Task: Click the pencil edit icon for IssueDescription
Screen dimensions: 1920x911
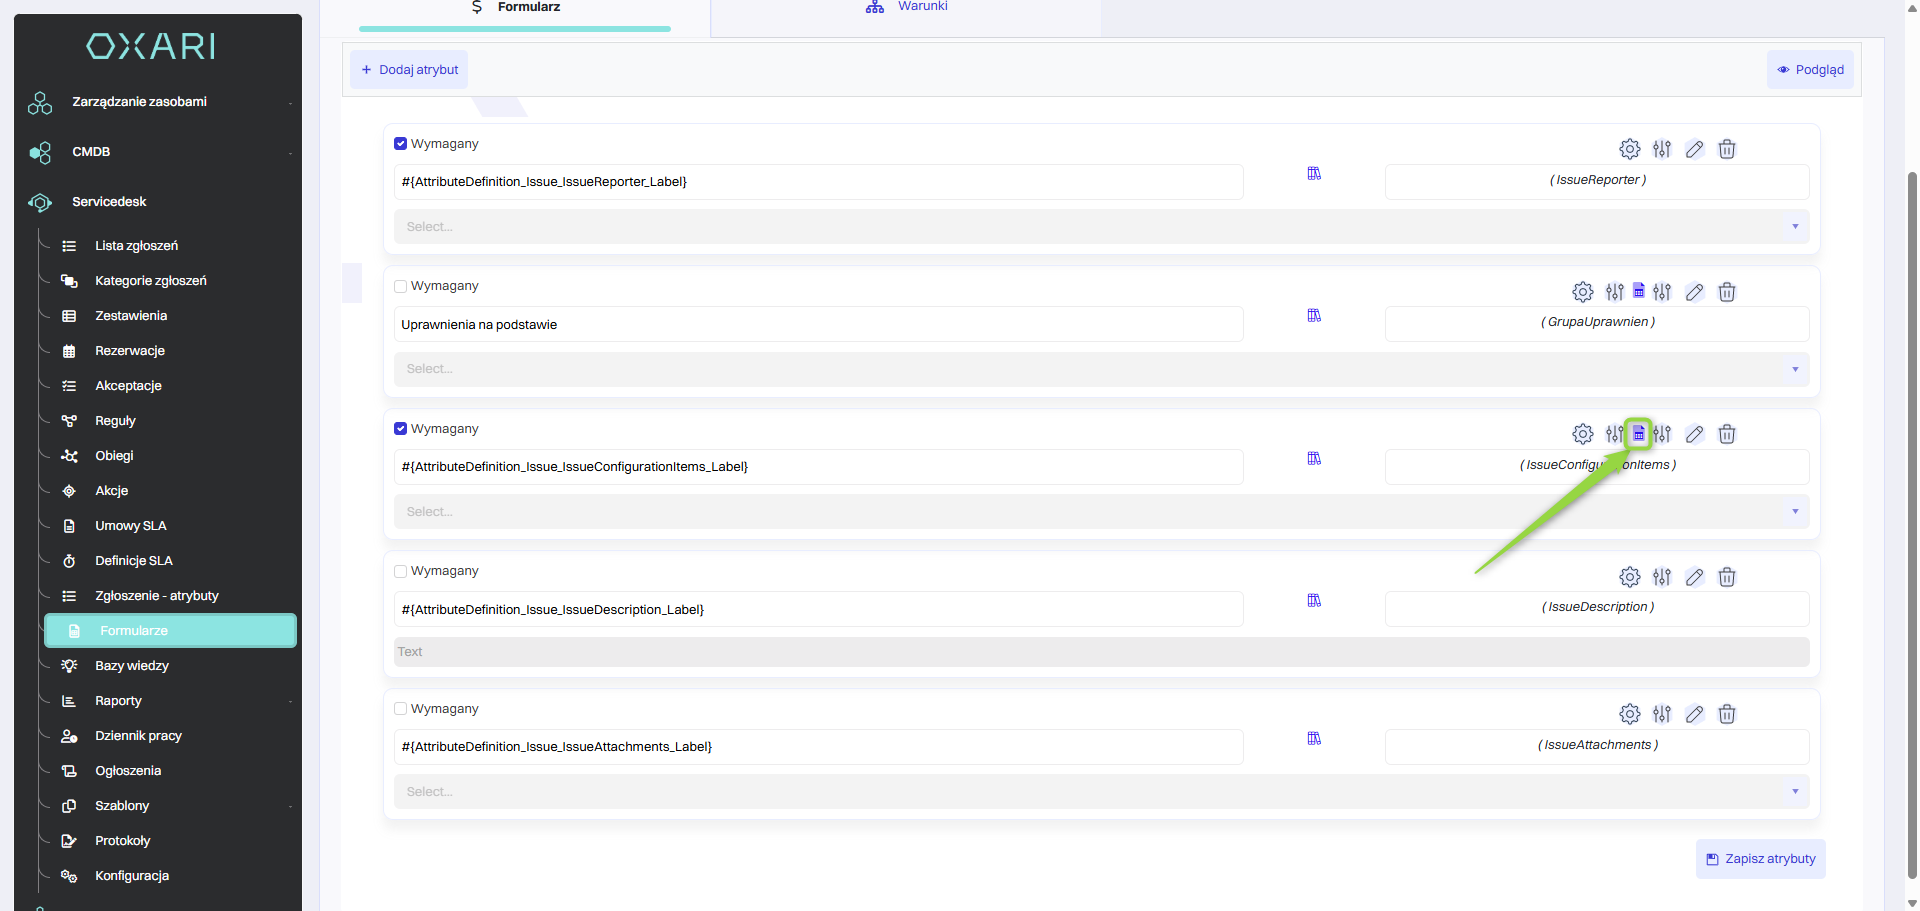Action: click(x=1694, y=577)
